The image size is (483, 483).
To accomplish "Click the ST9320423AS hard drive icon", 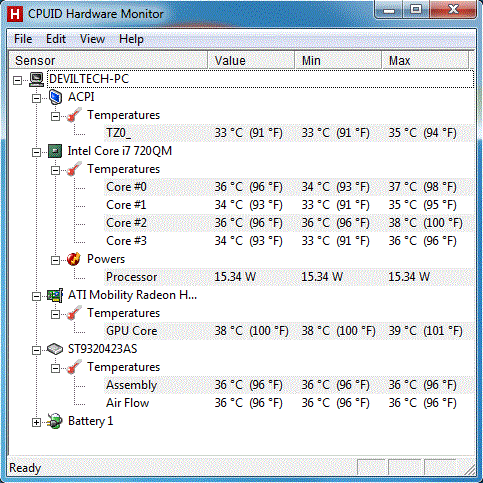I will click(x=55, y=349).
